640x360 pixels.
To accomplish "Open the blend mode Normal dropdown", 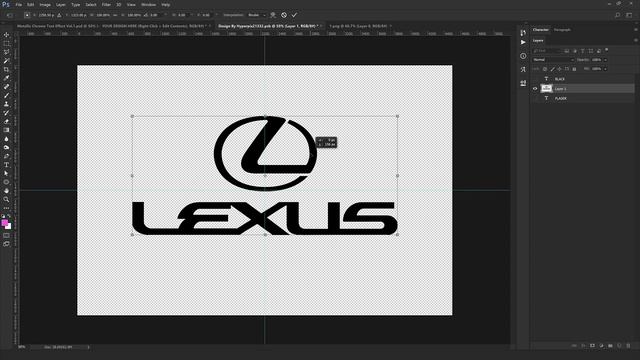I will (x=553, y=60).
